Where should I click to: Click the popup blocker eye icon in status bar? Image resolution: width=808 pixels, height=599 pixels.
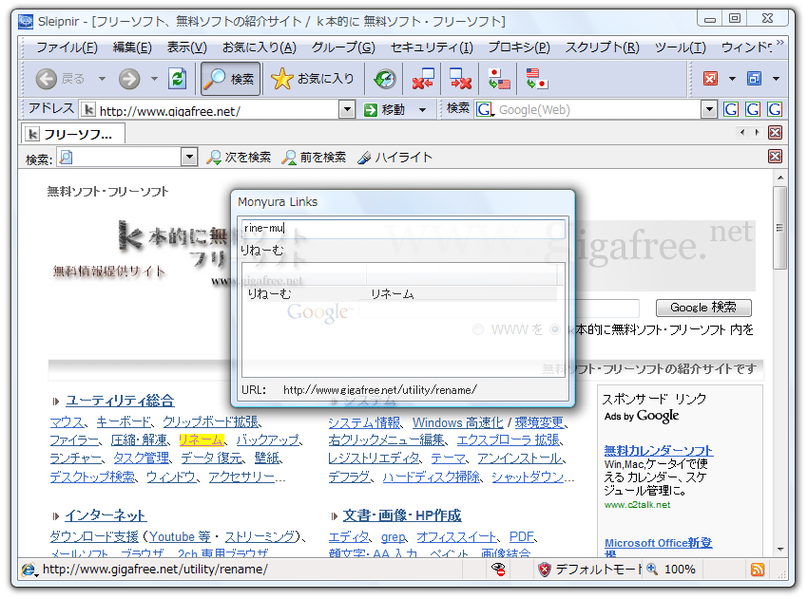(498, 569)
